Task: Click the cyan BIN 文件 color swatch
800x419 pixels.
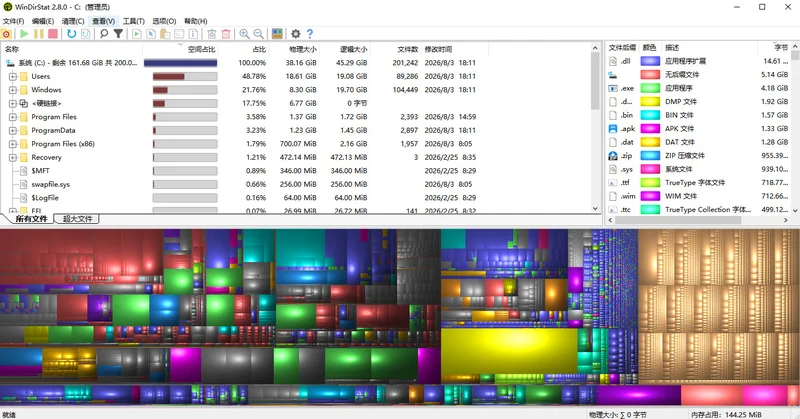Action: coord(650,115)
